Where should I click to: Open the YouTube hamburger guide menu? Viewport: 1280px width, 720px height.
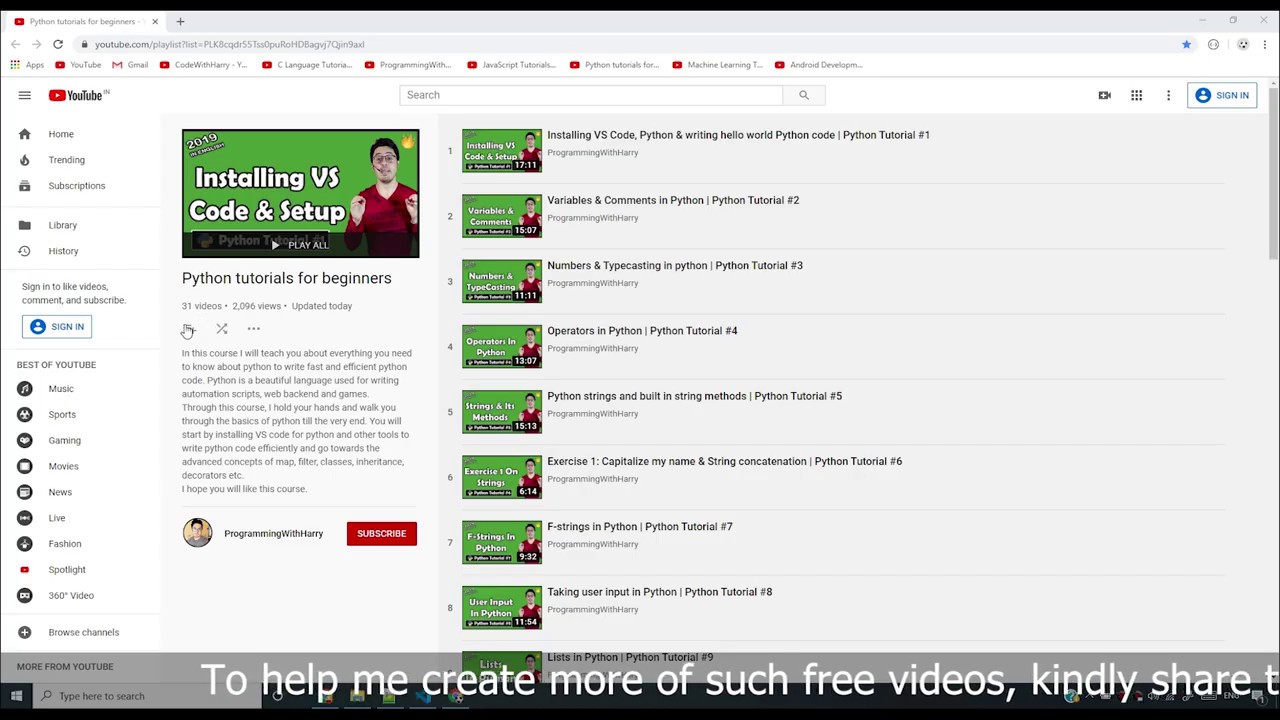coord(24,95)
